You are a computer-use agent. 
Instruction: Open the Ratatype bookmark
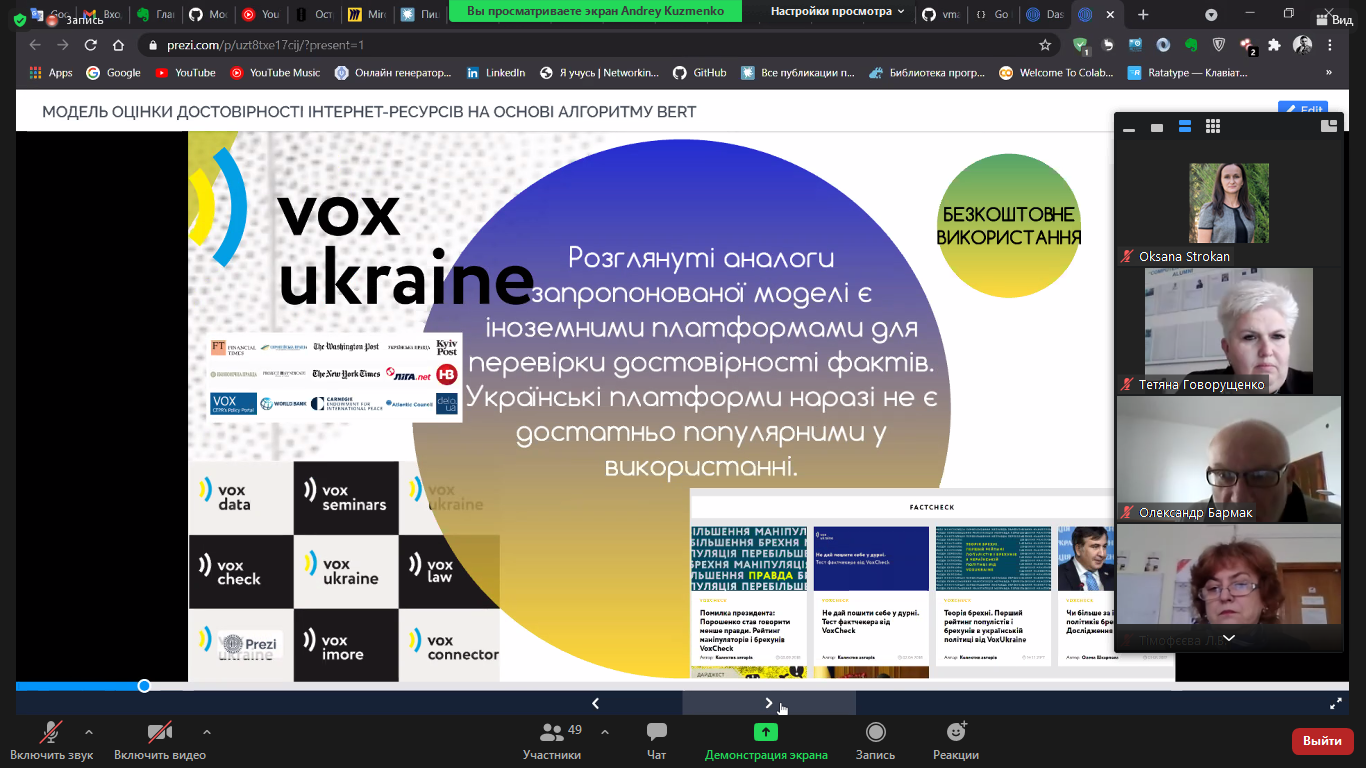(x=1188, y=72)
